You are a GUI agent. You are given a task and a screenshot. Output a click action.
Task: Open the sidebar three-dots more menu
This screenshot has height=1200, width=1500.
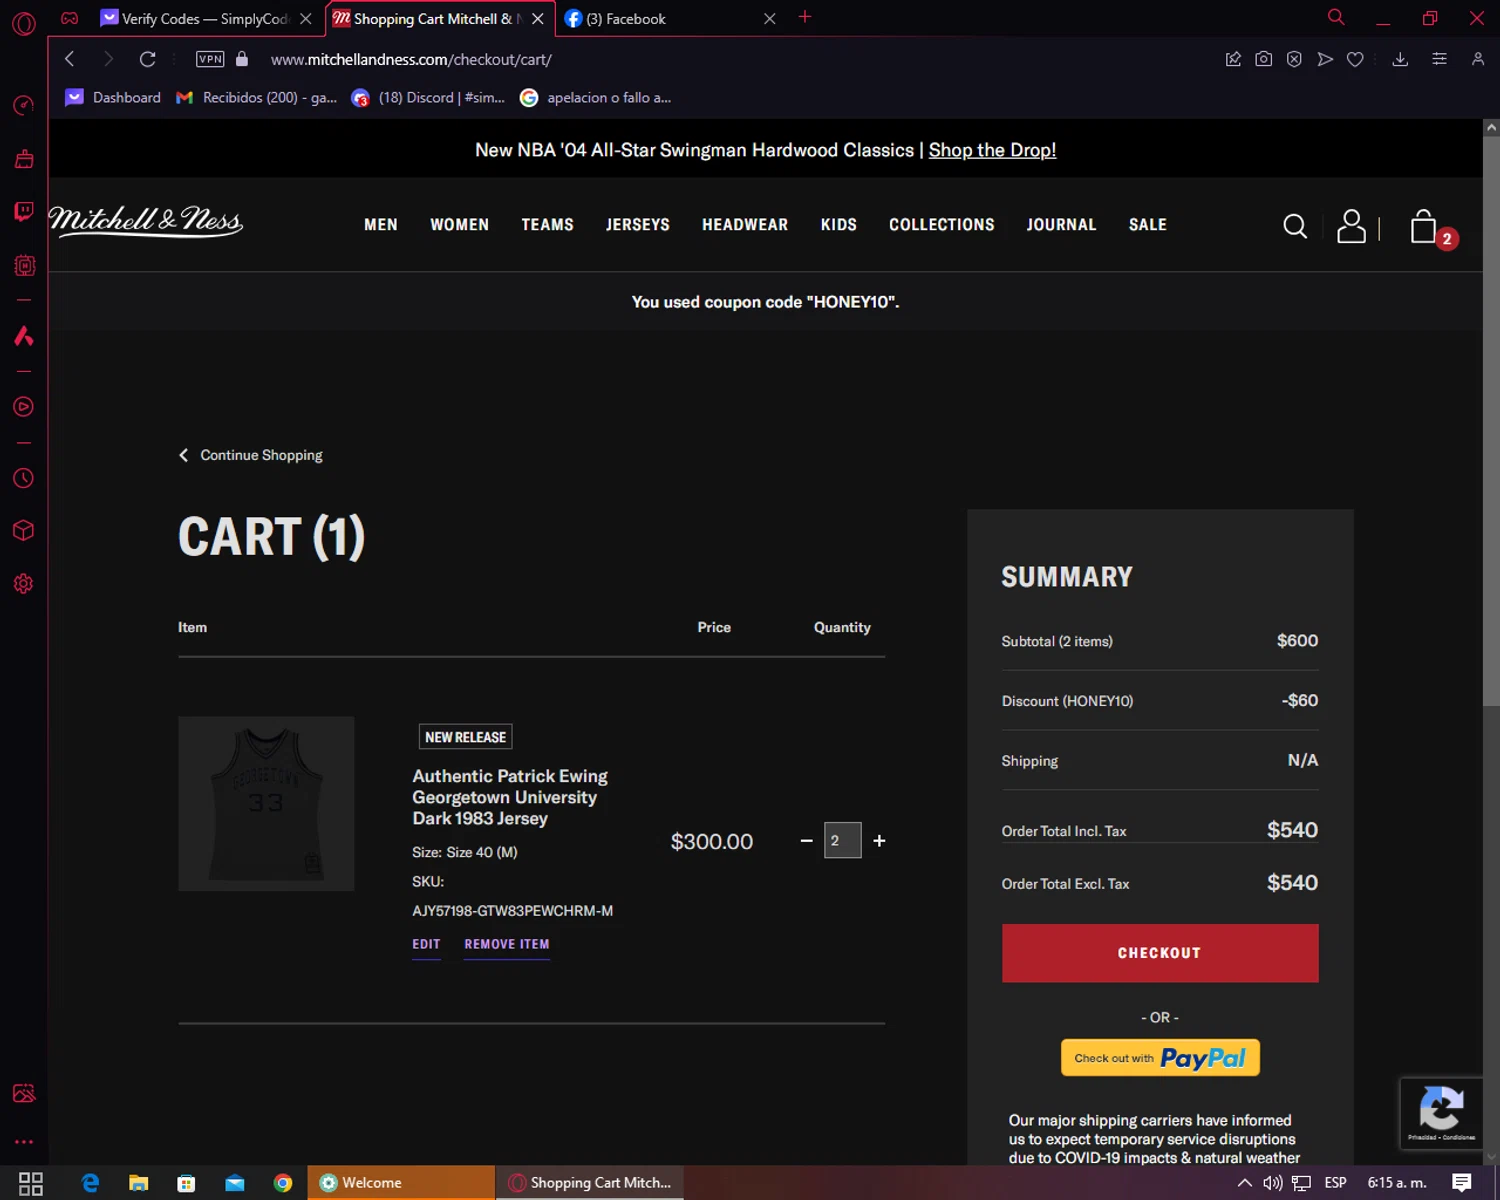23,1141
